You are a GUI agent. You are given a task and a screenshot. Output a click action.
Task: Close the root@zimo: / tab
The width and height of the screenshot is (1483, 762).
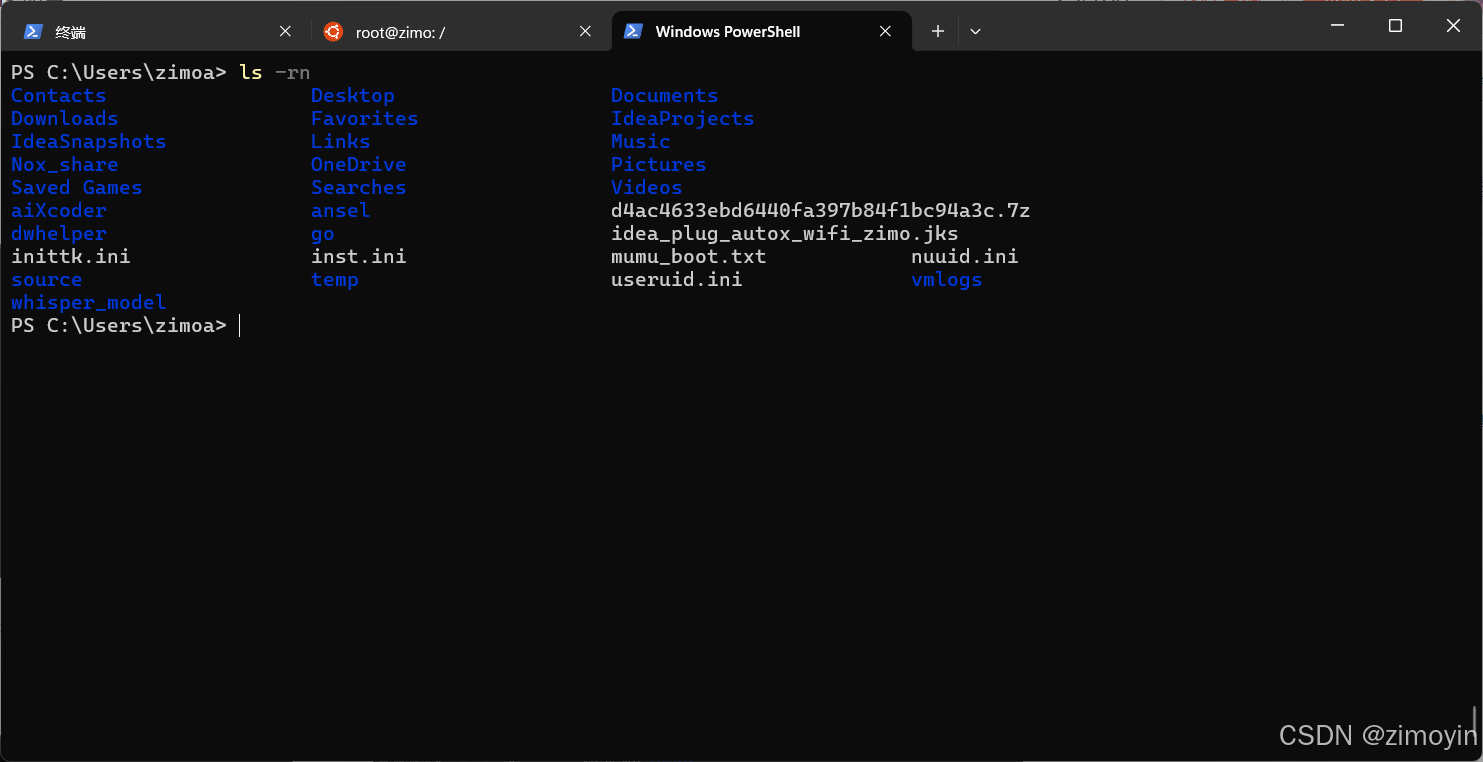[x=585, y=32]
